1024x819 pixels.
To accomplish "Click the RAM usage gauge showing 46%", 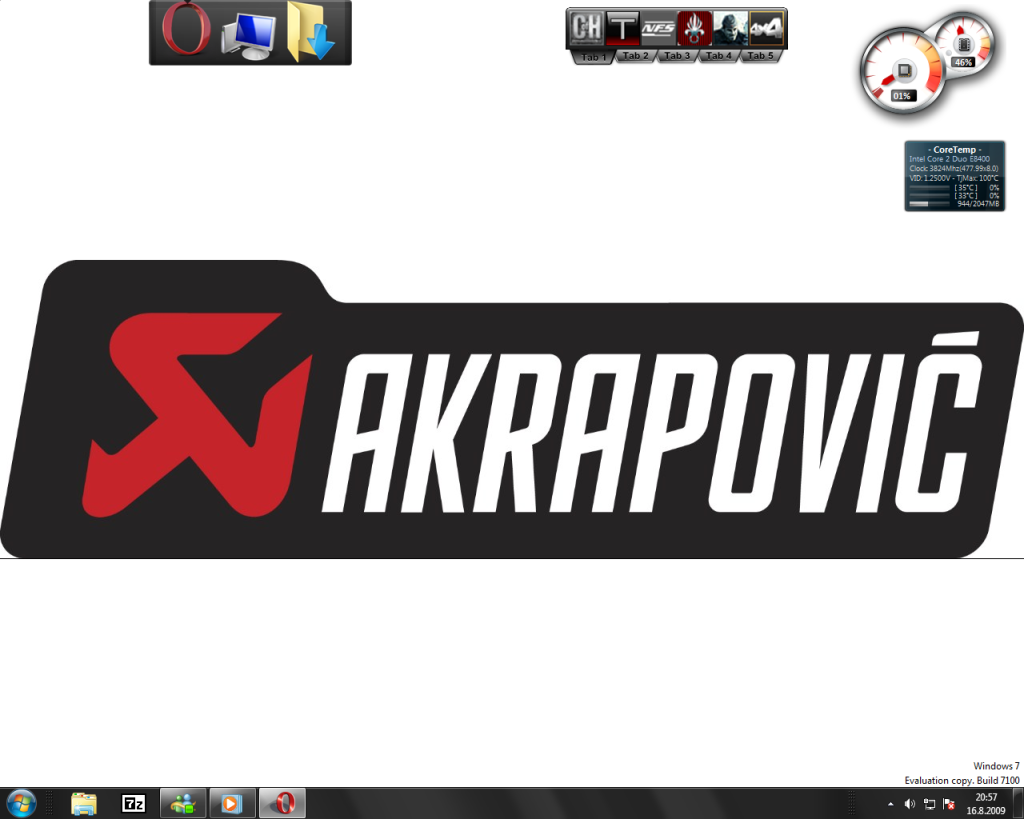I will [x=963, y=46].
